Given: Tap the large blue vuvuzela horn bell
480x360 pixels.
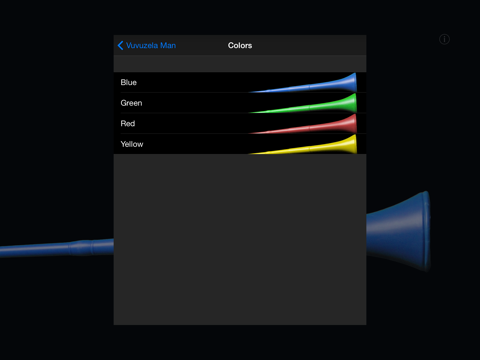Looking at the screenshot, I should (398, 231).
